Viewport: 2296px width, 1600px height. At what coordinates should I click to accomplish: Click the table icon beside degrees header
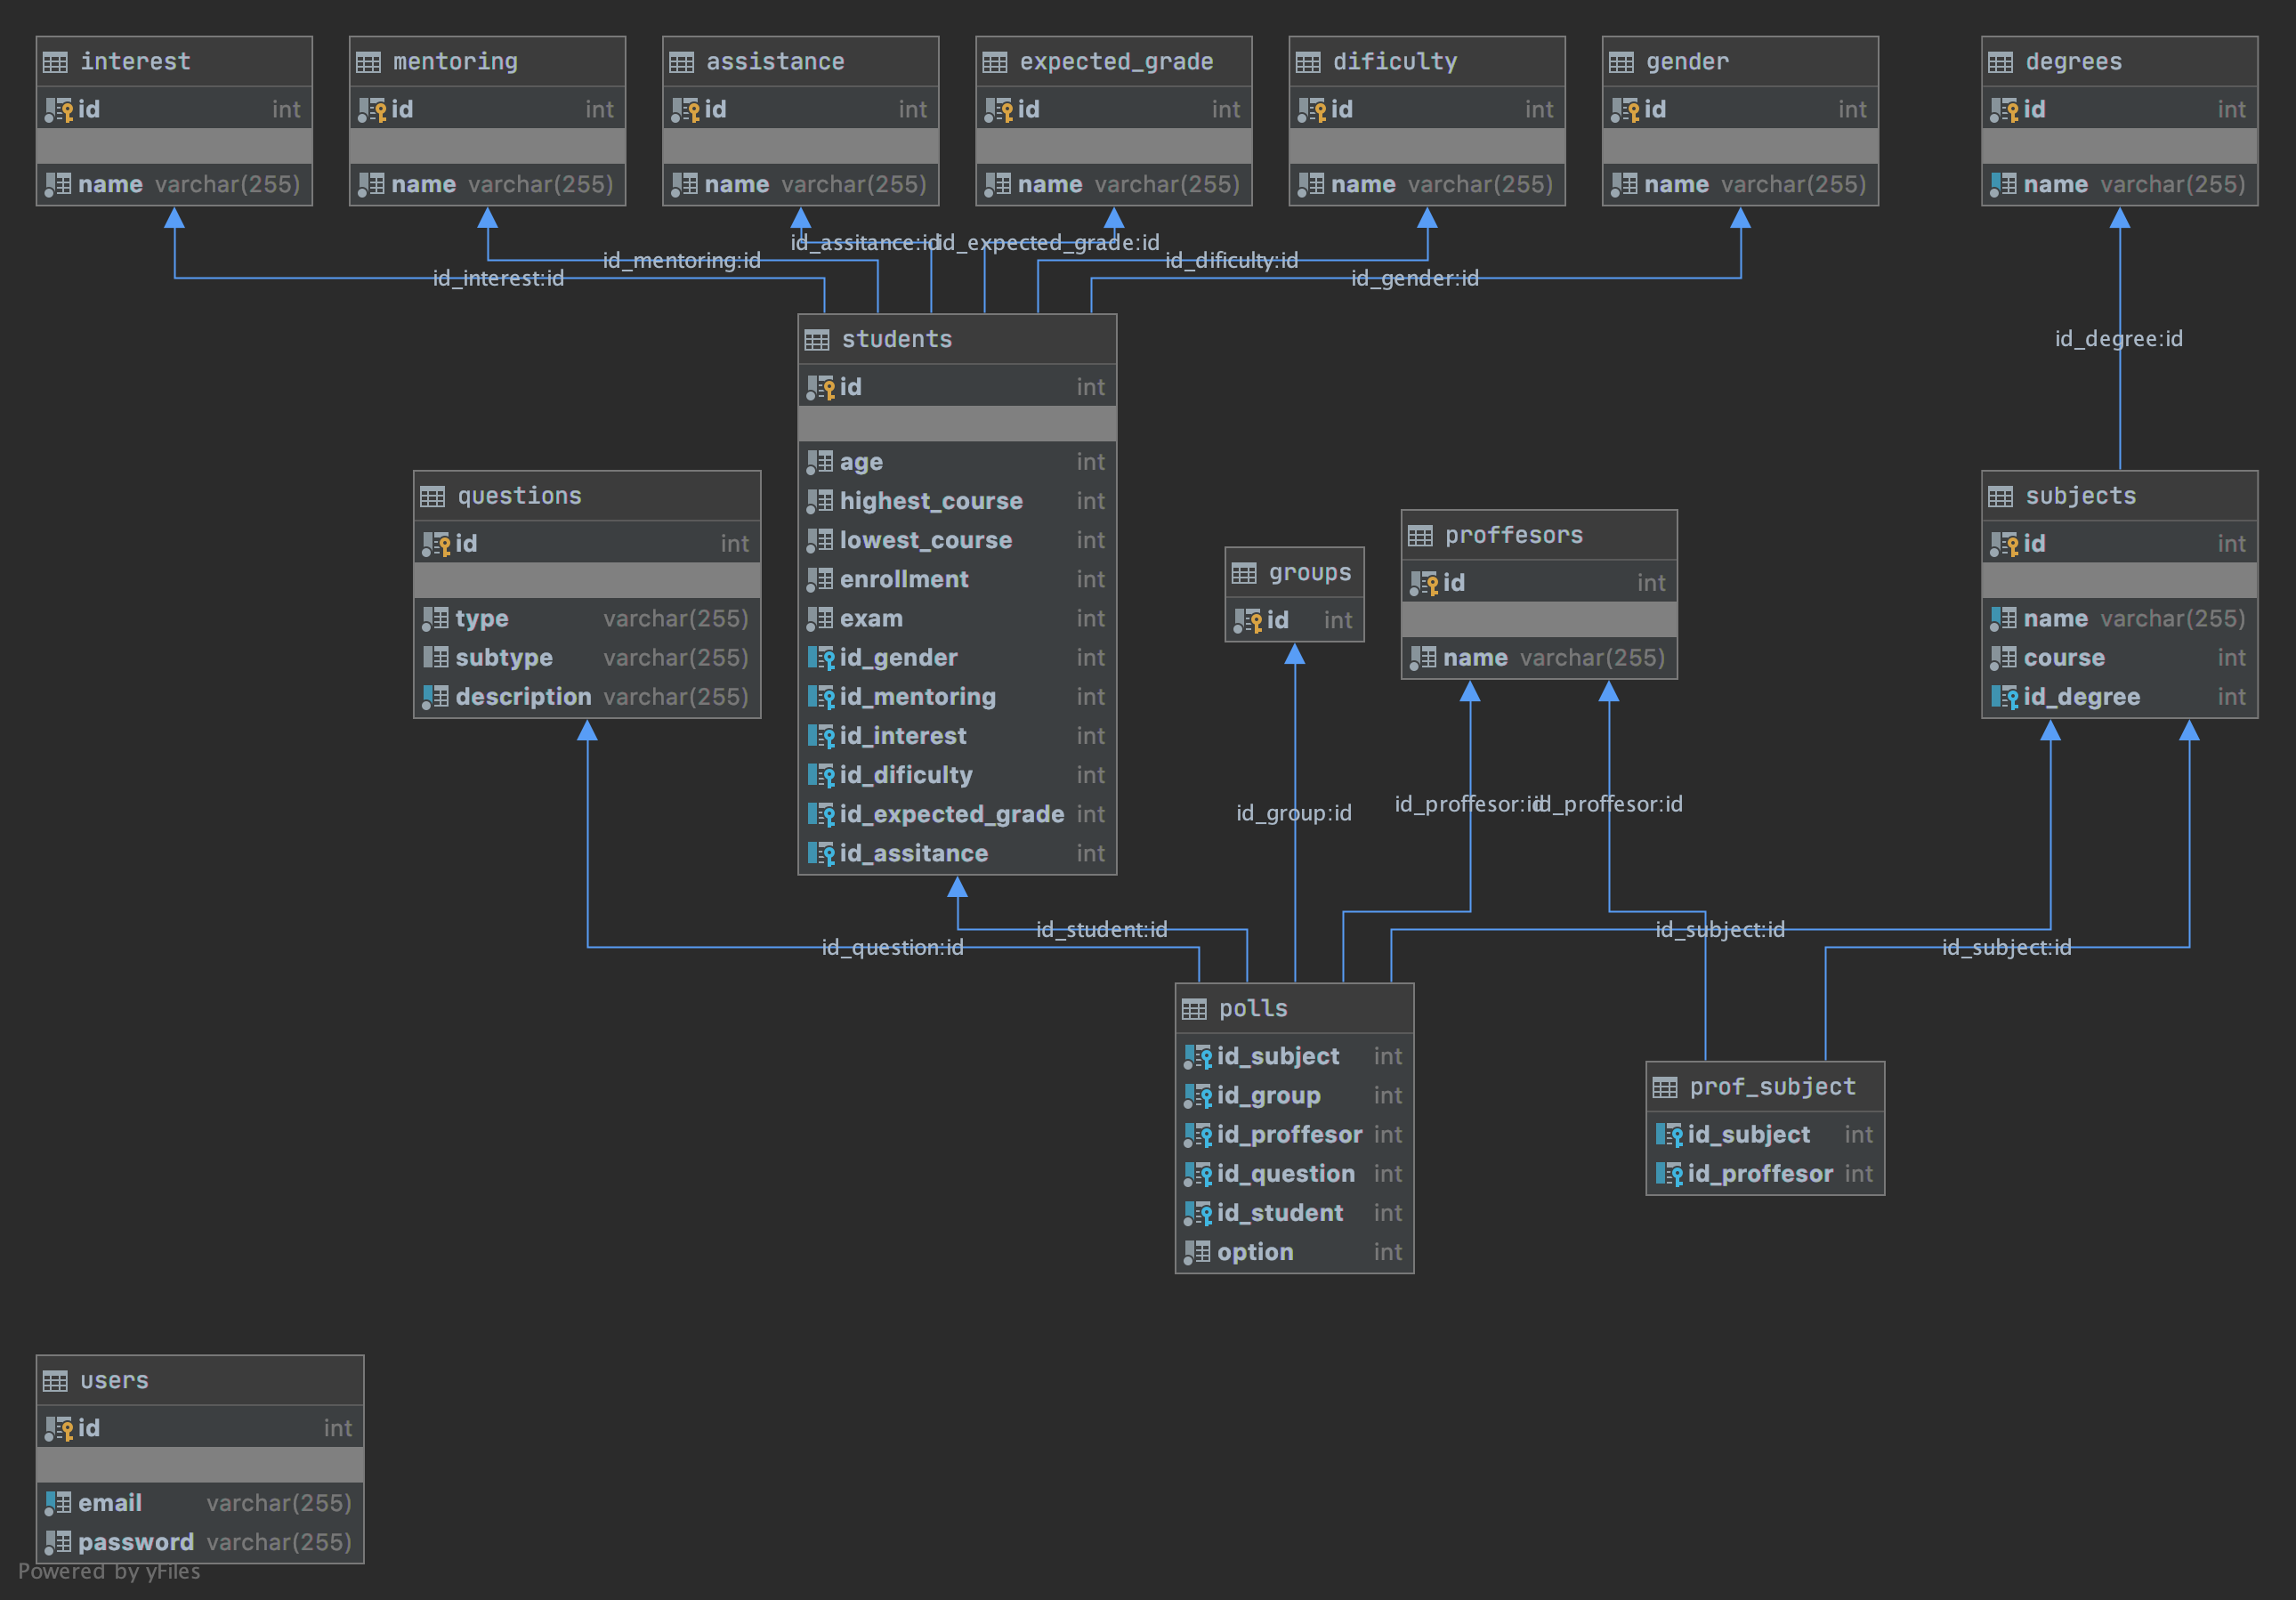pos(2000,62)
